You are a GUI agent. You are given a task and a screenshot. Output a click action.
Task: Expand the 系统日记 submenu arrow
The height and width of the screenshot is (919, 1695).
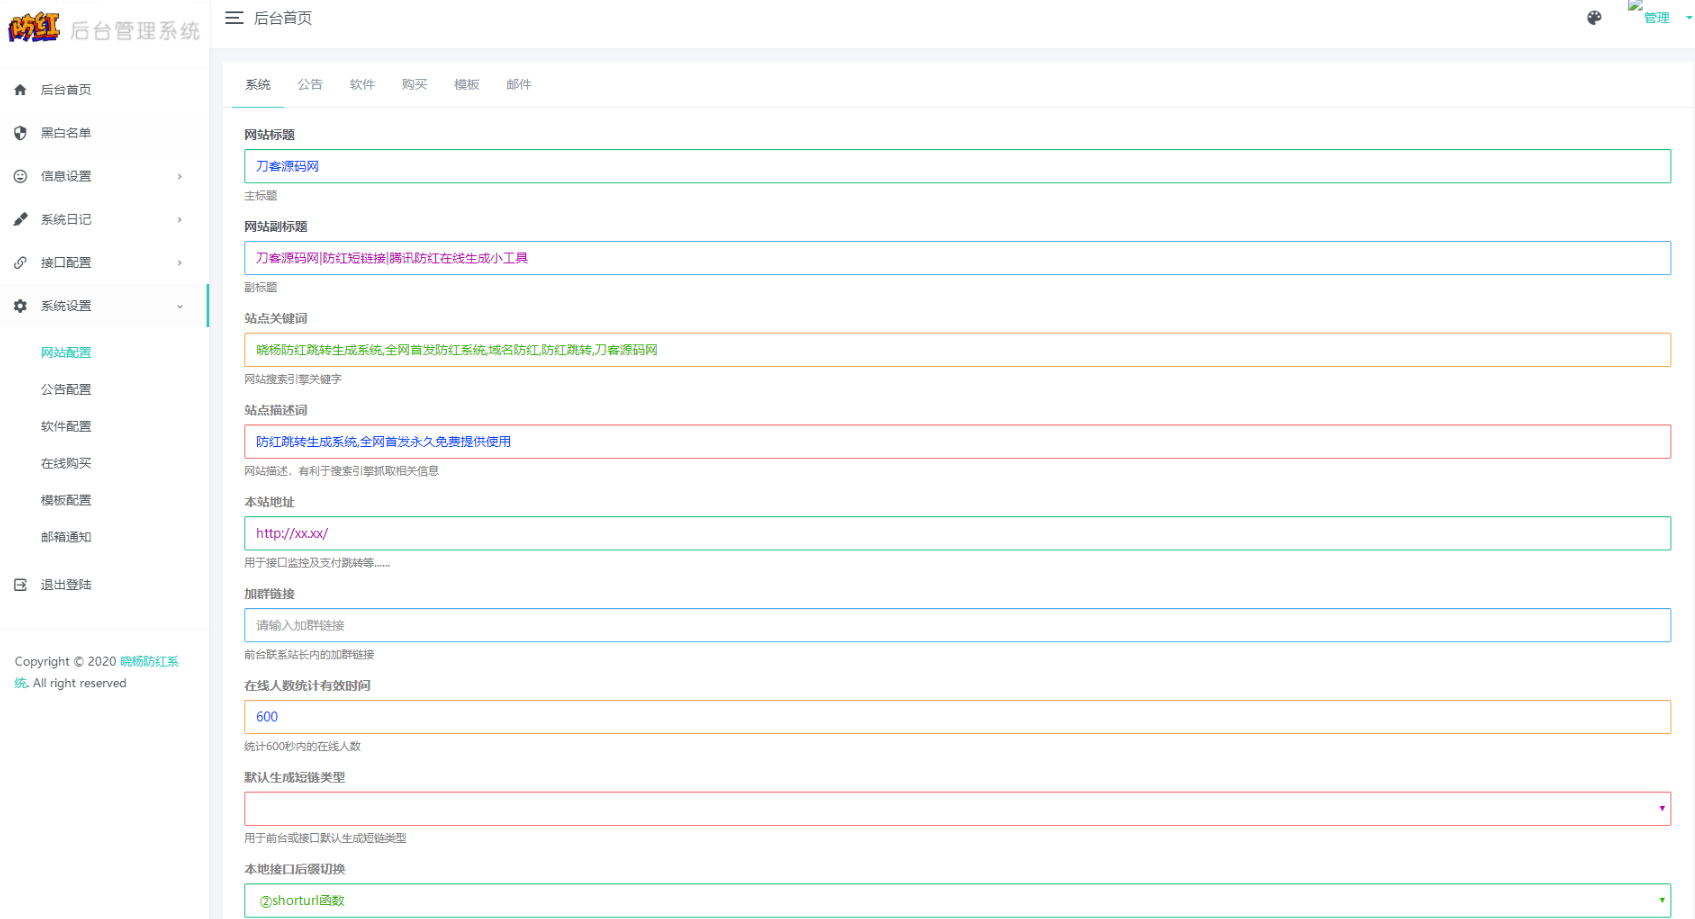coord(180,220)
